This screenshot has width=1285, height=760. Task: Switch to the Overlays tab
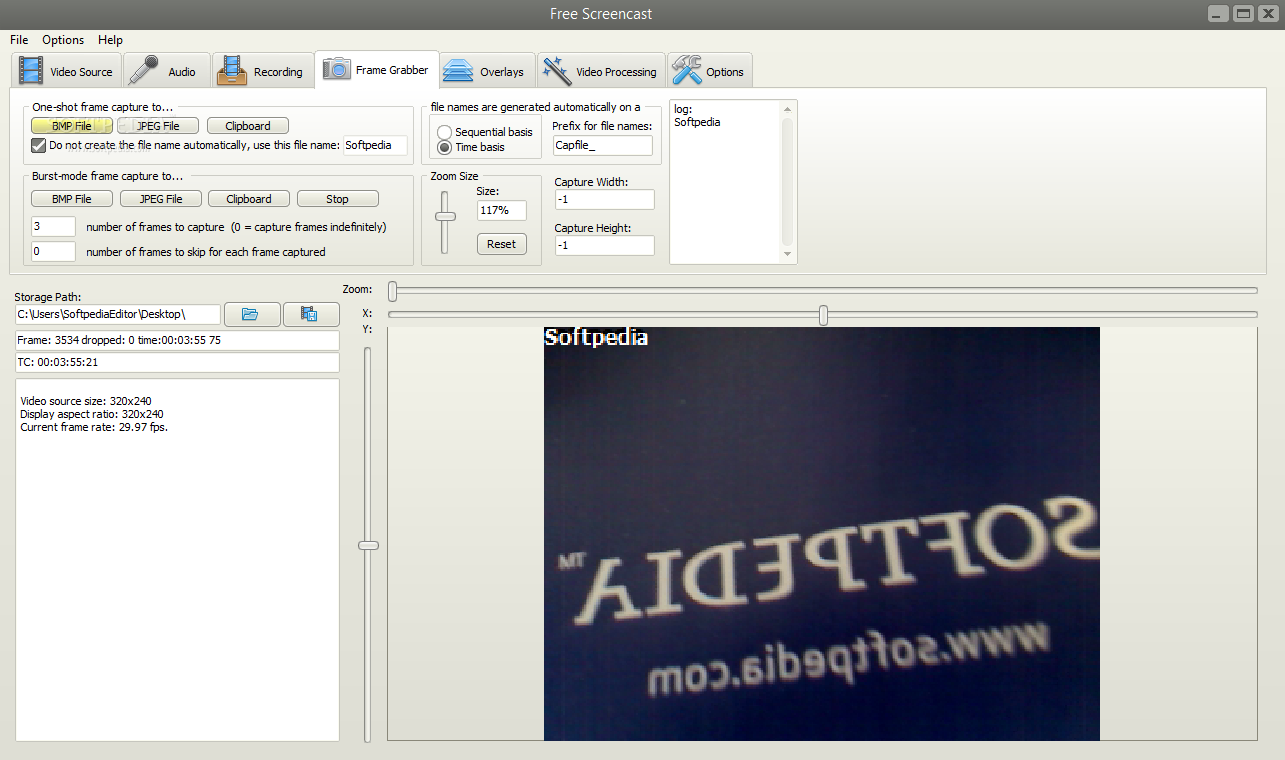487,71
